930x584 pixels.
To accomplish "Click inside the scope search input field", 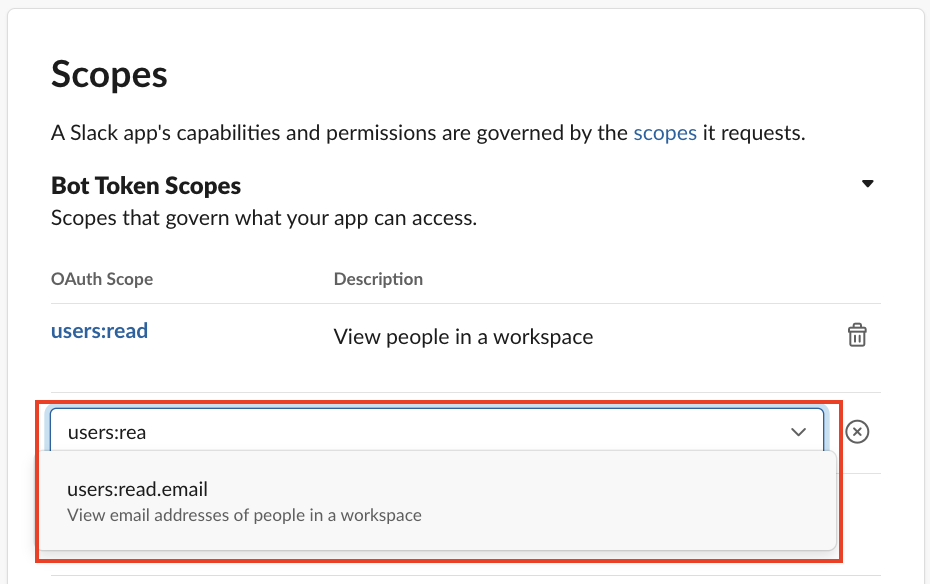I will 300,431.
